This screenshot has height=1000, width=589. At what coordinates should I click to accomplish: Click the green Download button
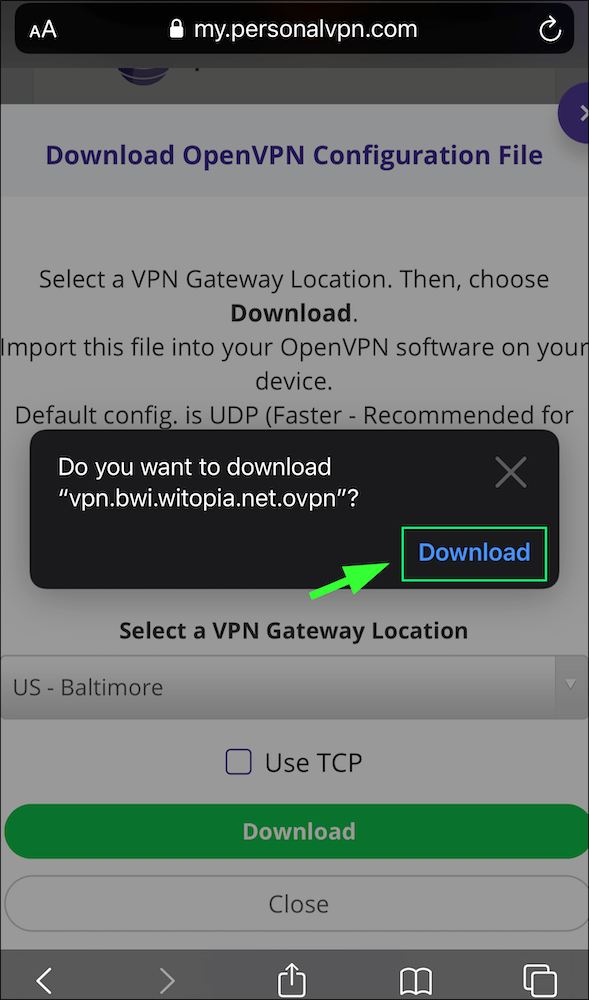click(297, 831)
